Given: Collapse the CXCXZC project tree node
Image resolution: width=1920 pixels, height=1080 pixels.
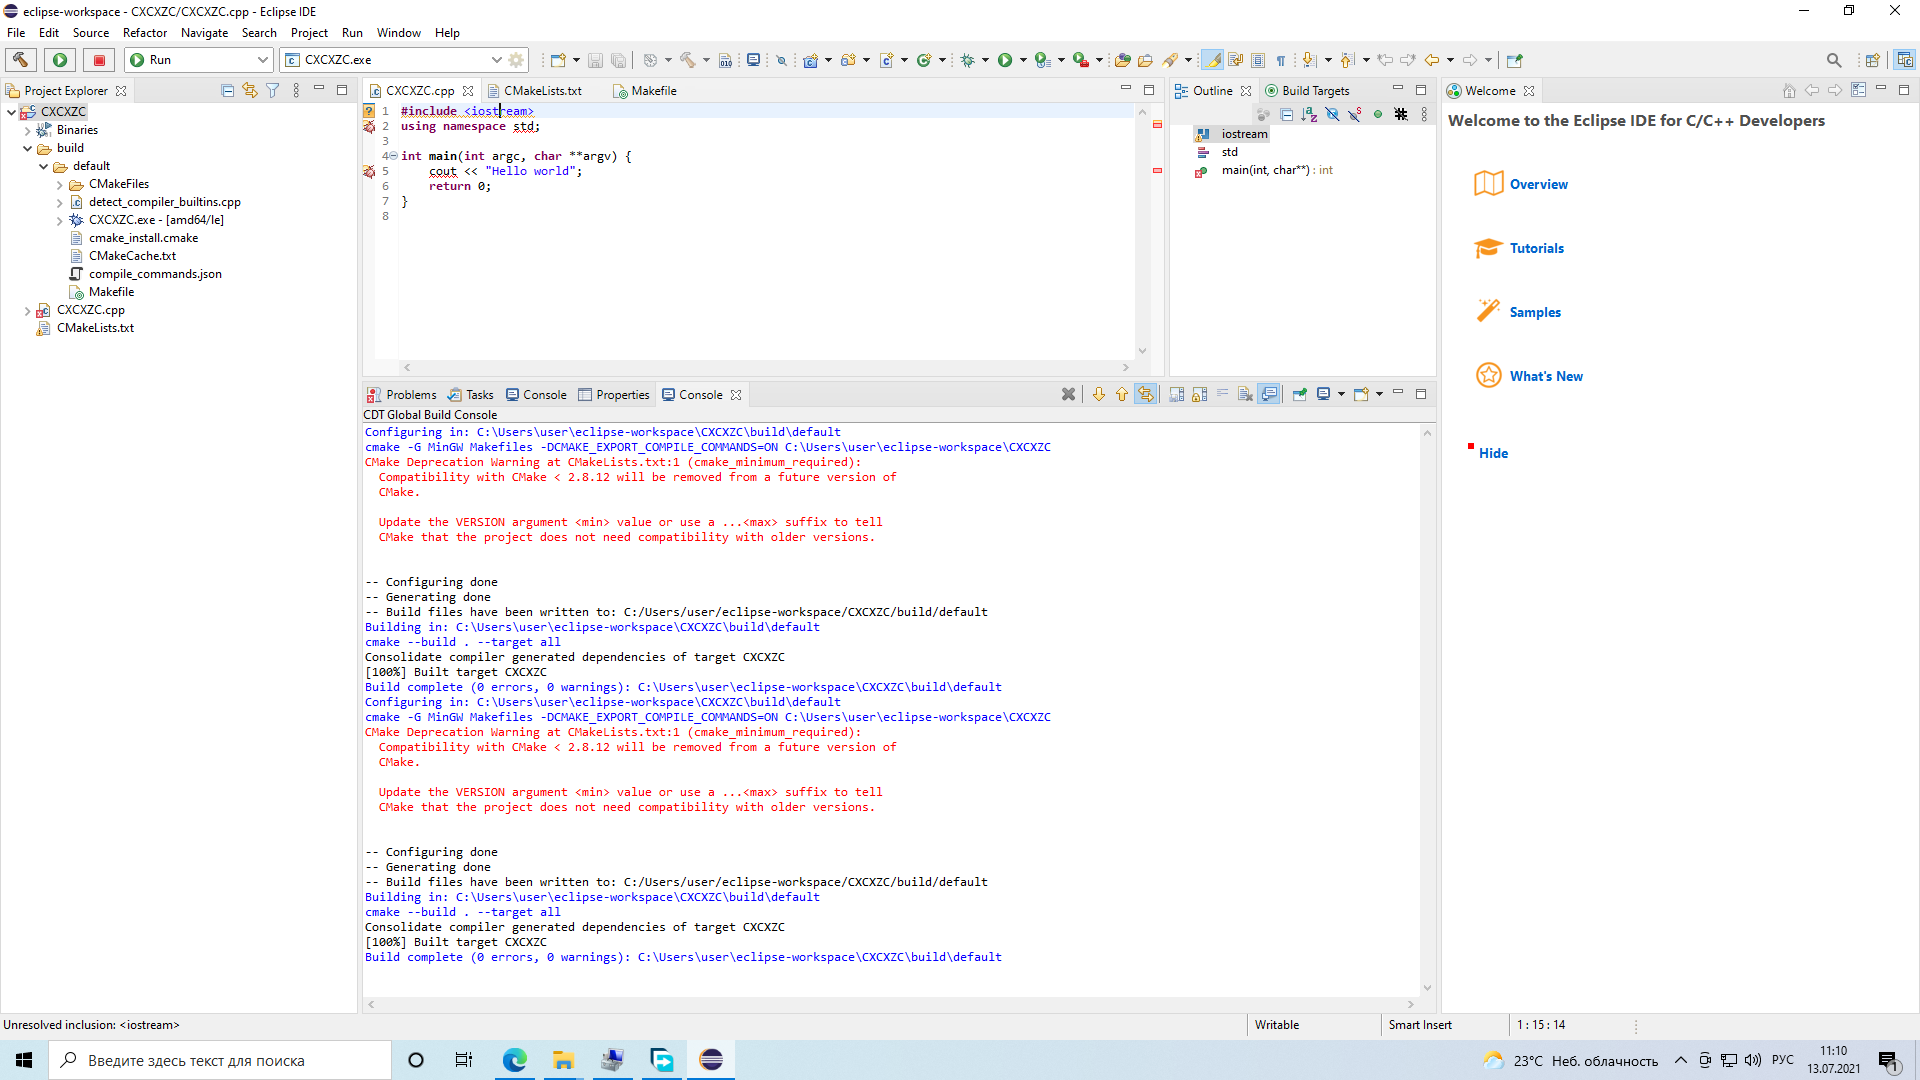Looking at the screenshot, I should tap(11, 112).
